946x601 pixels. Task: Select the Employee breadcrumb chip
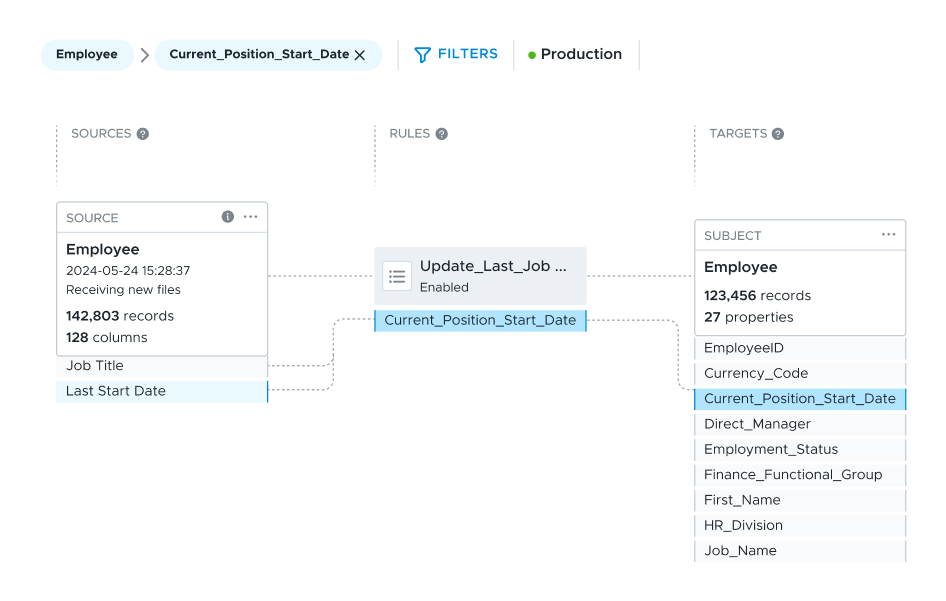pyautogui.click(x=86, y=55)
